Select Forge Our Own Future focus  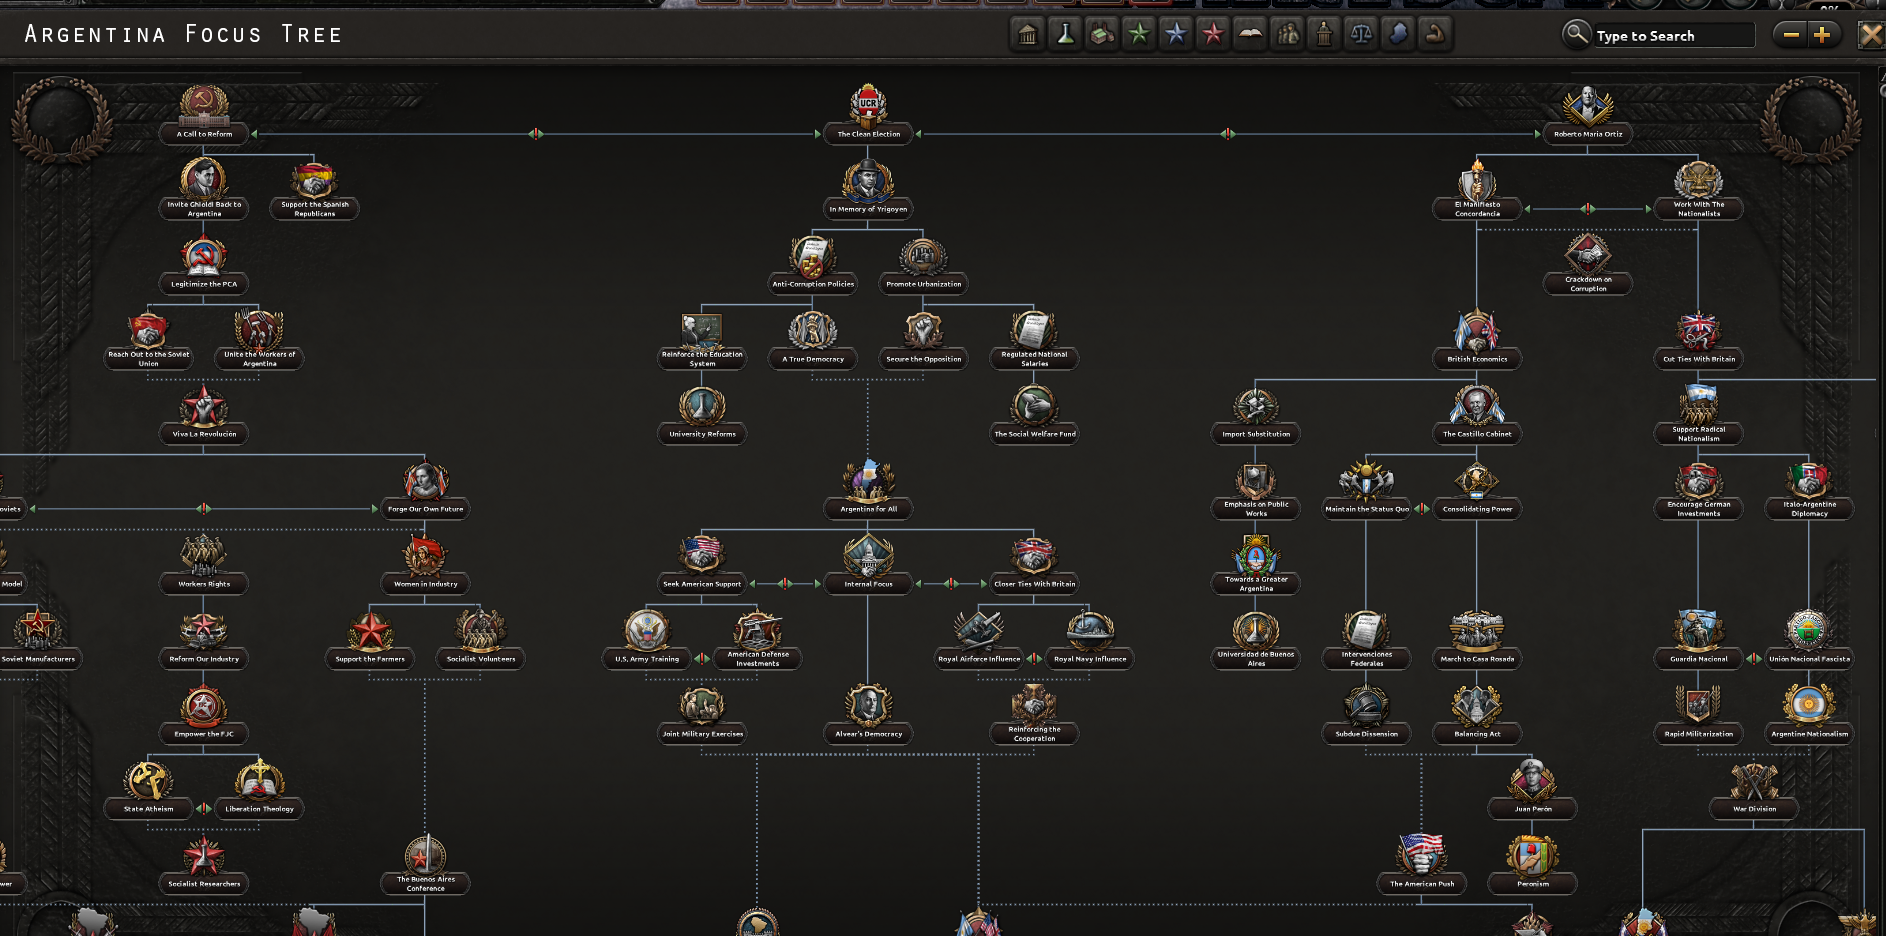coord(425,489)
